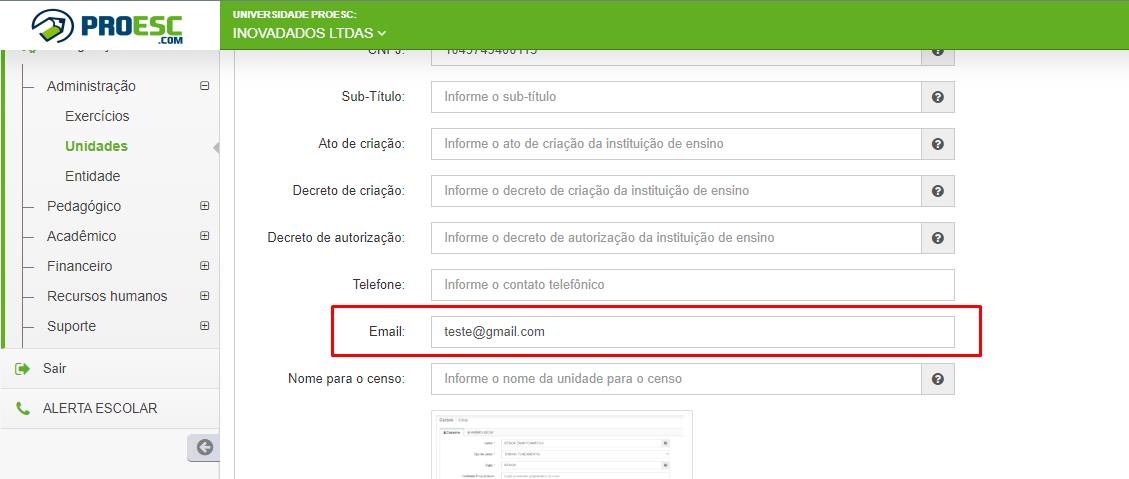Open the Financeiro menu item
The height and width of the screenshot is (479, 1129).
pos(80,267)
